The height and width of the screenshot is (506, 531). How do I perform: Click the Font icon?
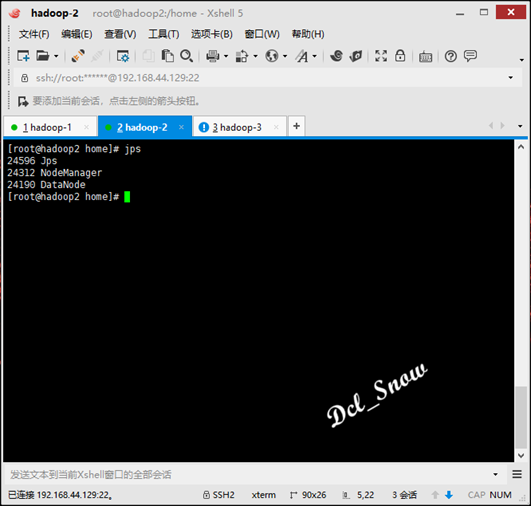pos(301,56)
